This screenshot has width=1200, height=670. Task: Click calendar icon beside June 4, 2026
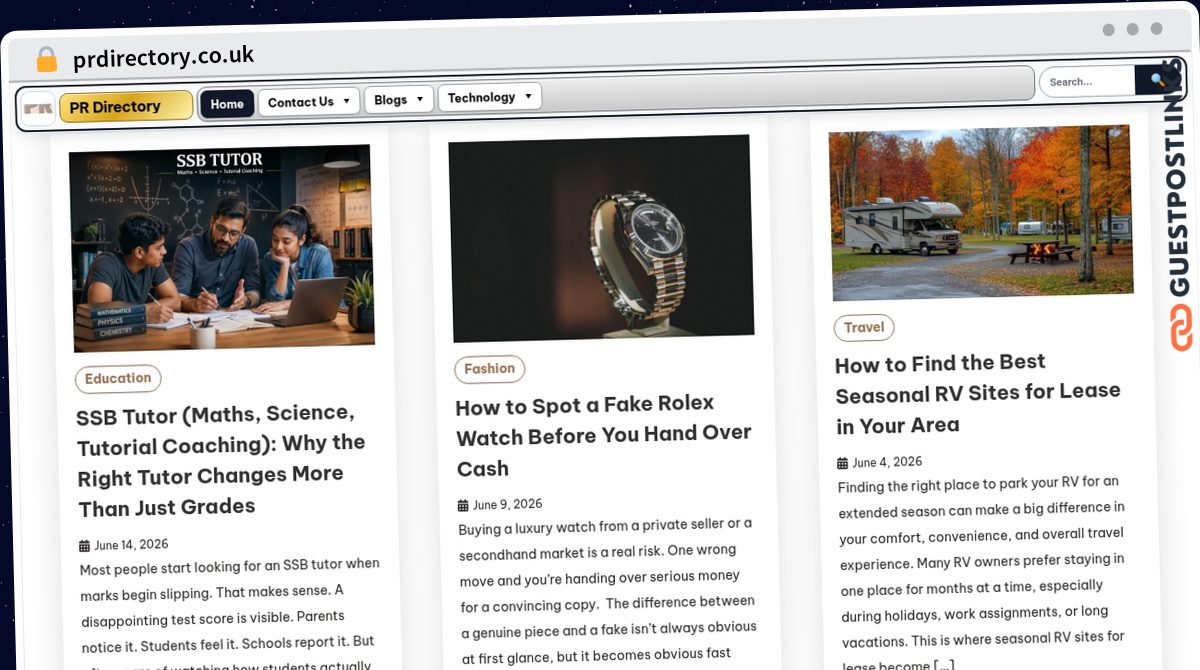[842, 463]
